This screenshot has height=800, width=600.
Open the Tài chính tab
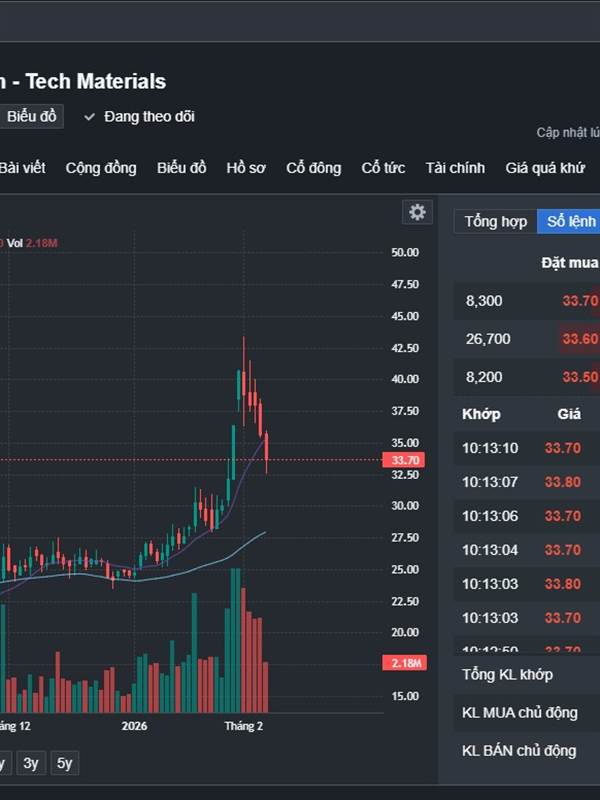(x=455, y=168)
